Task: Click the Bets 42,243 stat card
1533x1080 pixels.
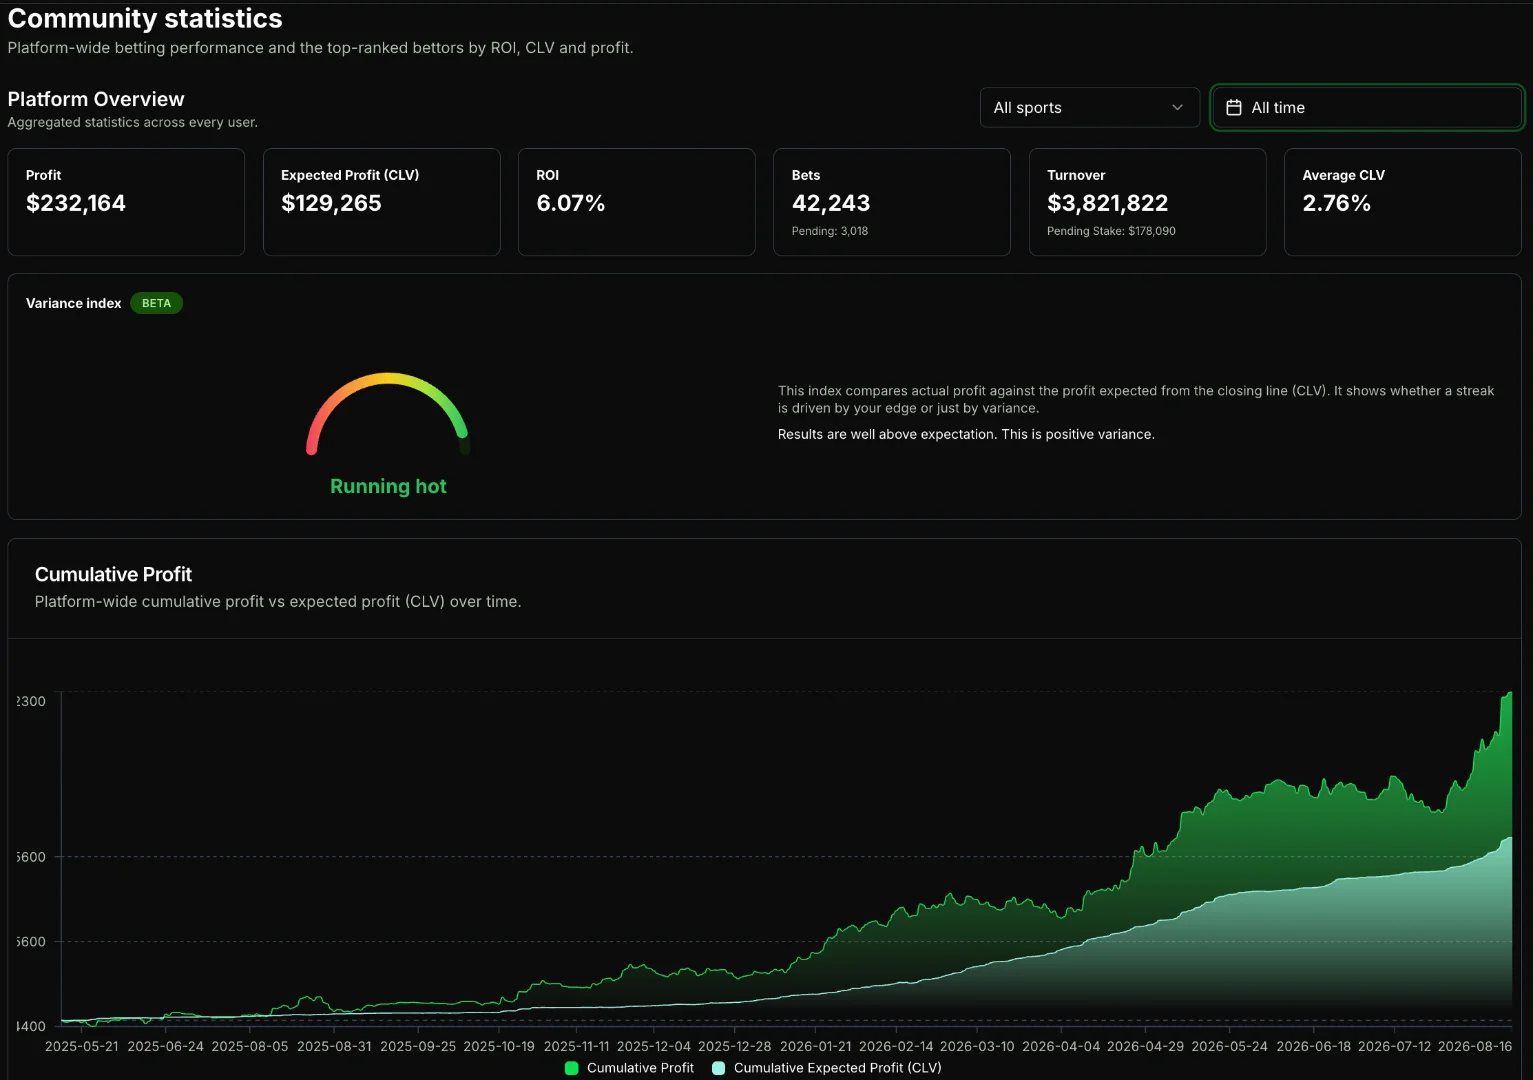Action: [892, 202]
